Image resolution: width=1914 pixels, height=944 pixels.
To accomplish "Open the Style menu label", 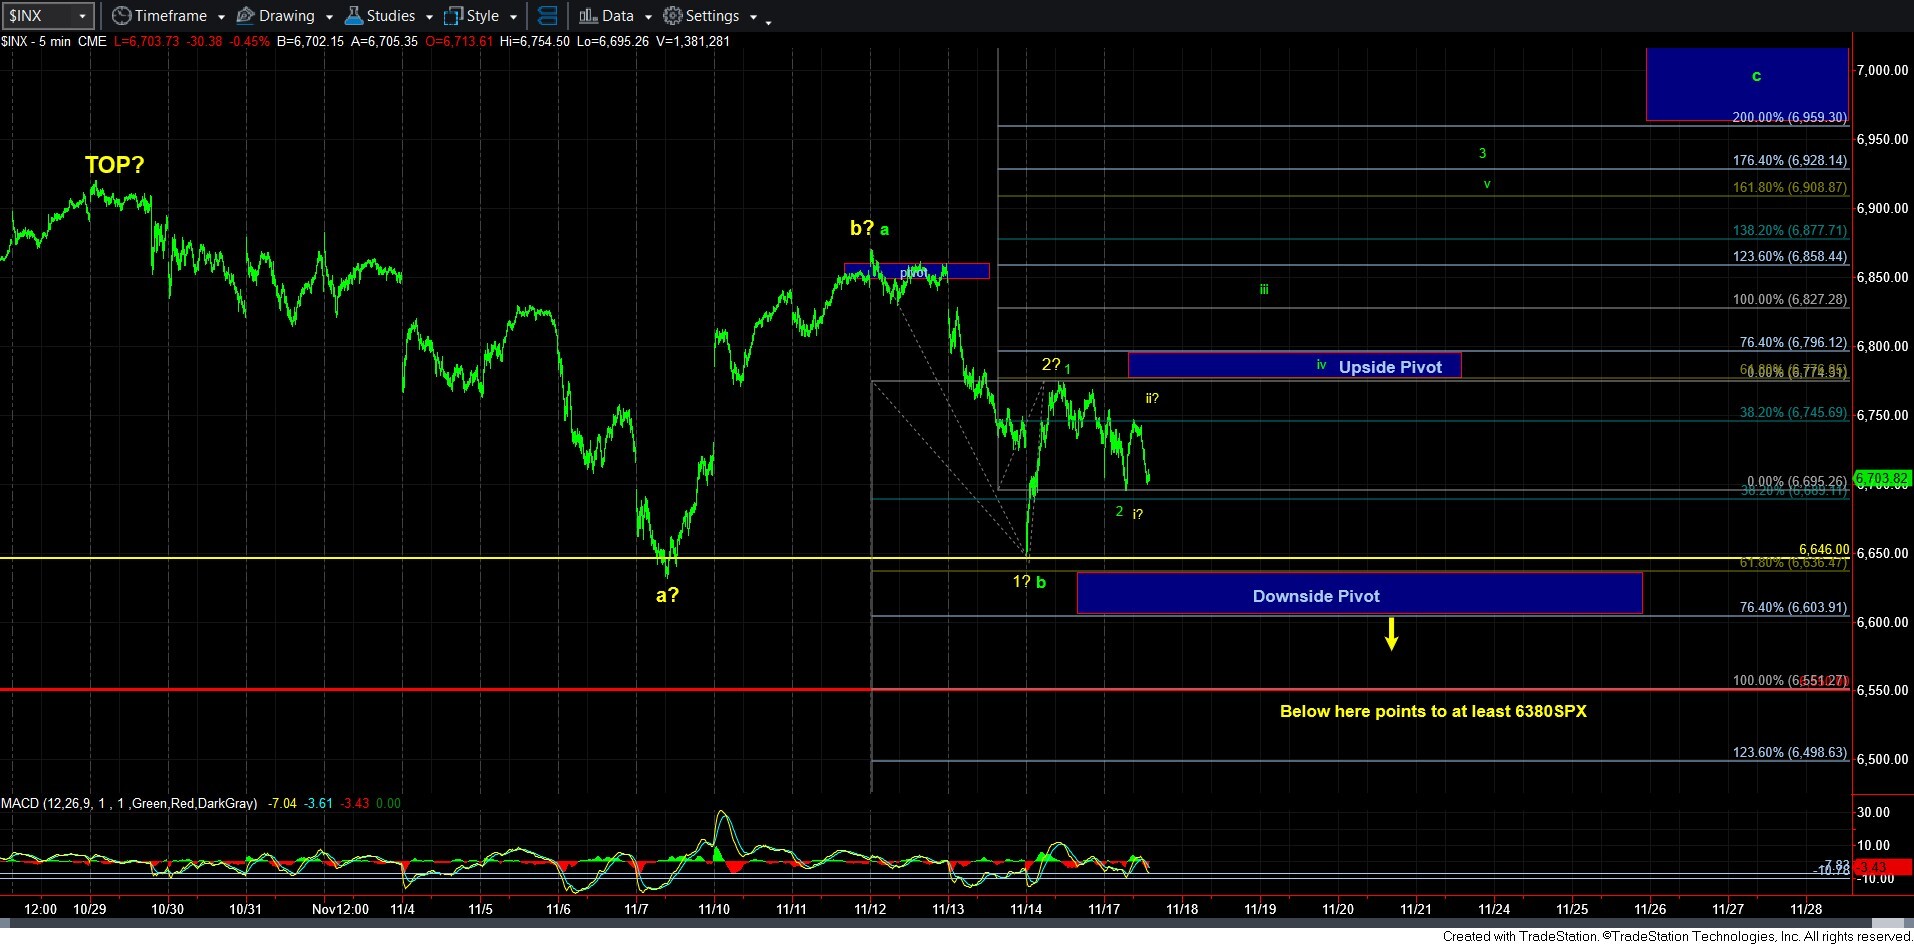I will (483, 16).
